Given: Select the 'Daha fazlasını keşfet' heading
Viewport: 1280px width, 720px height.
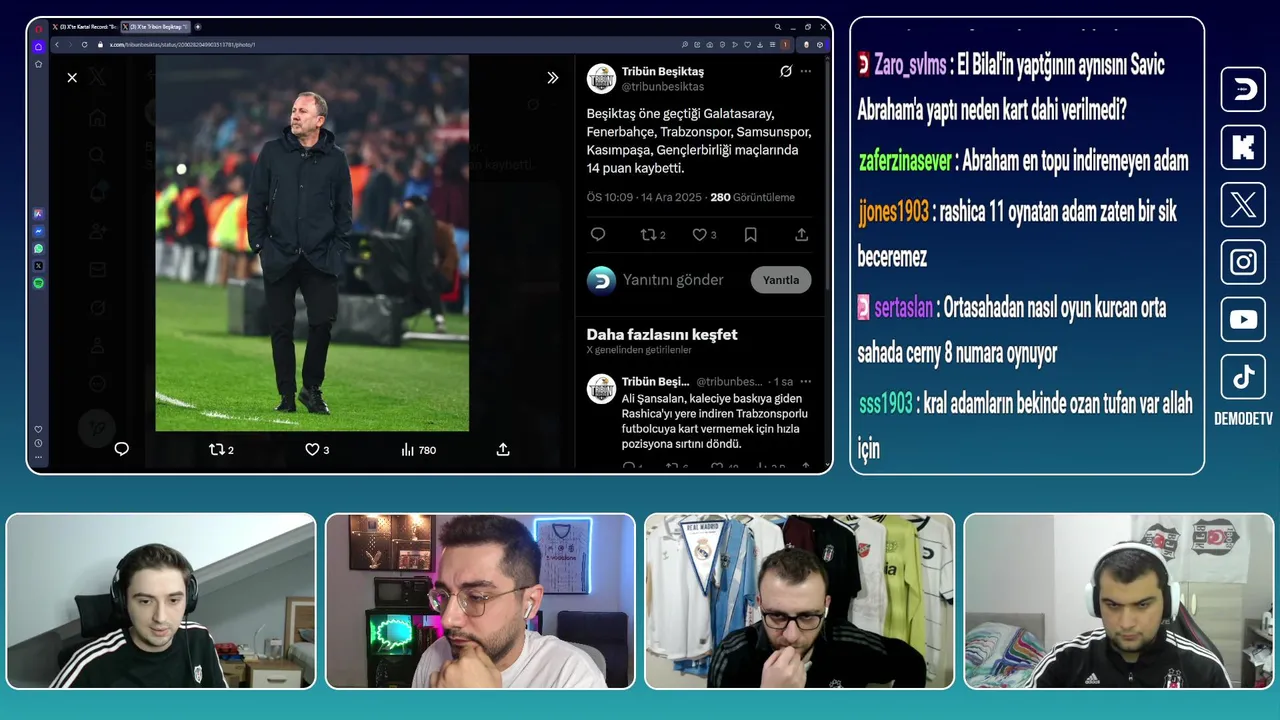Looking at the screenshot, I should [662, 334].
